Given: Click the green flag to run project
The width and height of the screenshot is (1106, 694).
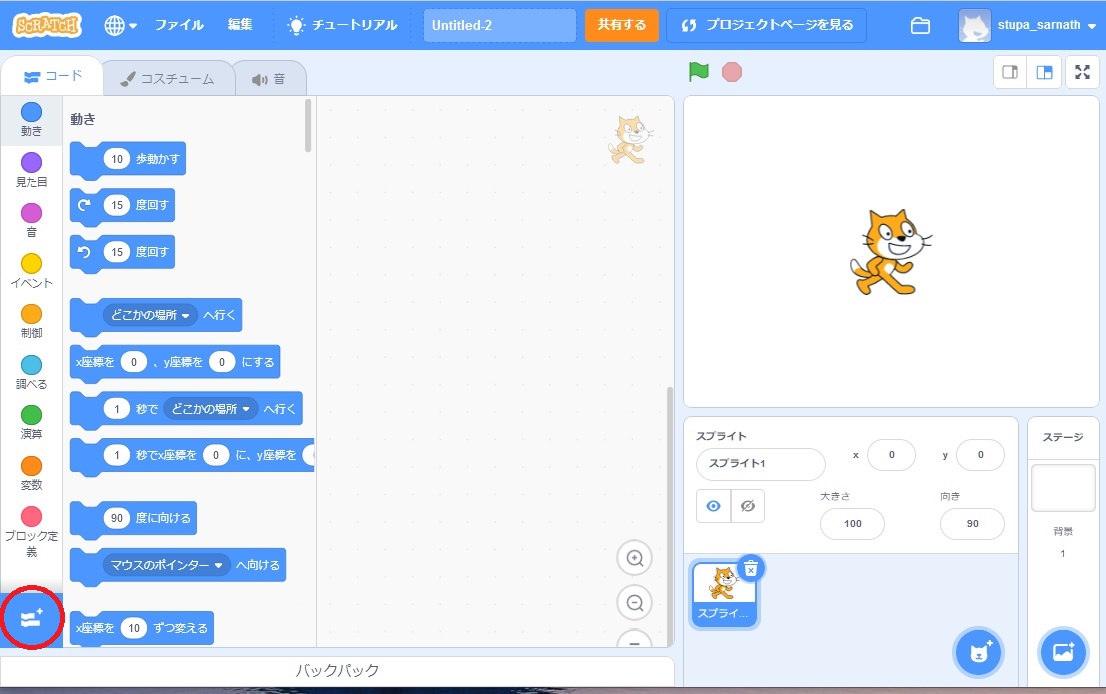Looking at the screenshot, I should pos(698,72).
